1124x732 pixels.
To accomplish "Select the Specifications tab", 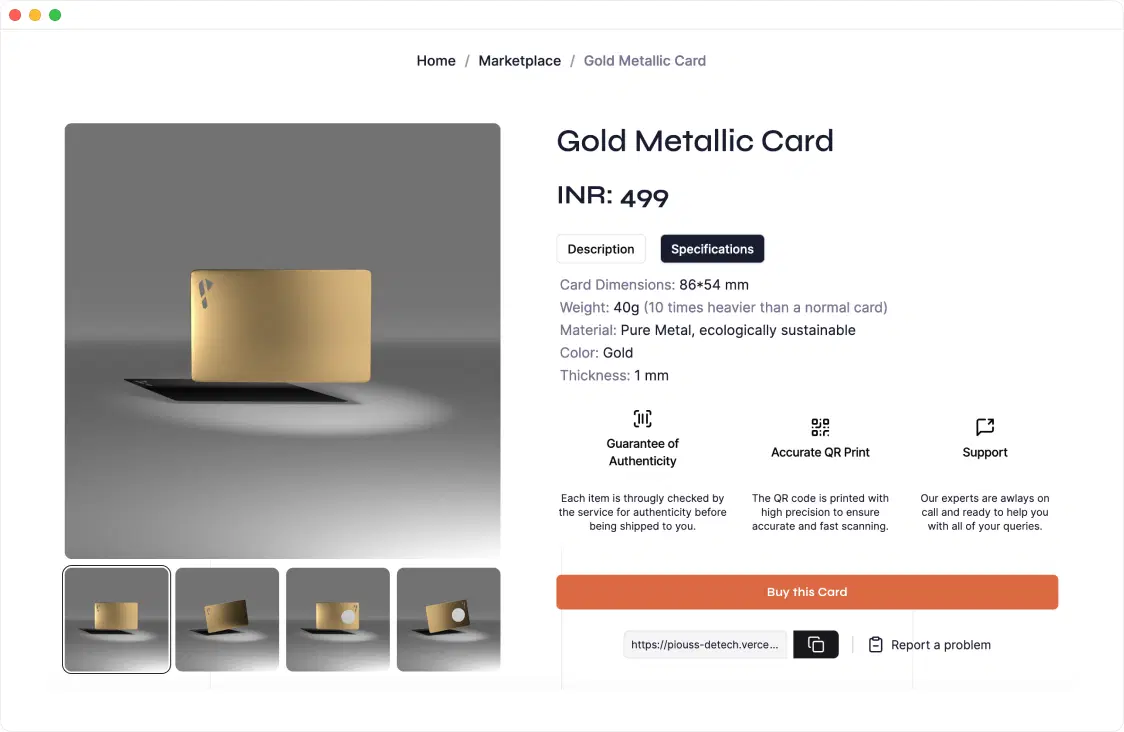I will [712, 249].
